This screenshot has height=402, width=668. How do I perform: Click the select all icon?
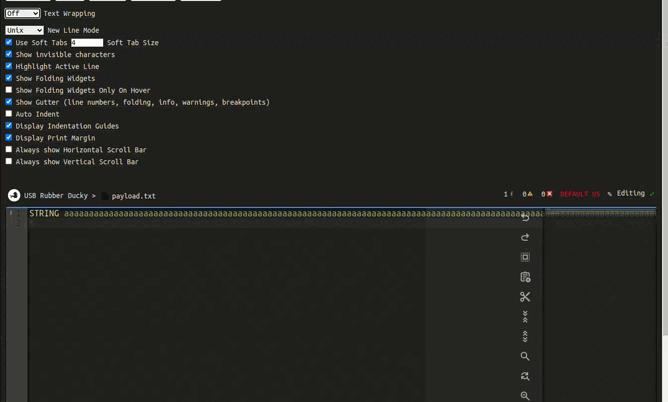click(525, 257)
